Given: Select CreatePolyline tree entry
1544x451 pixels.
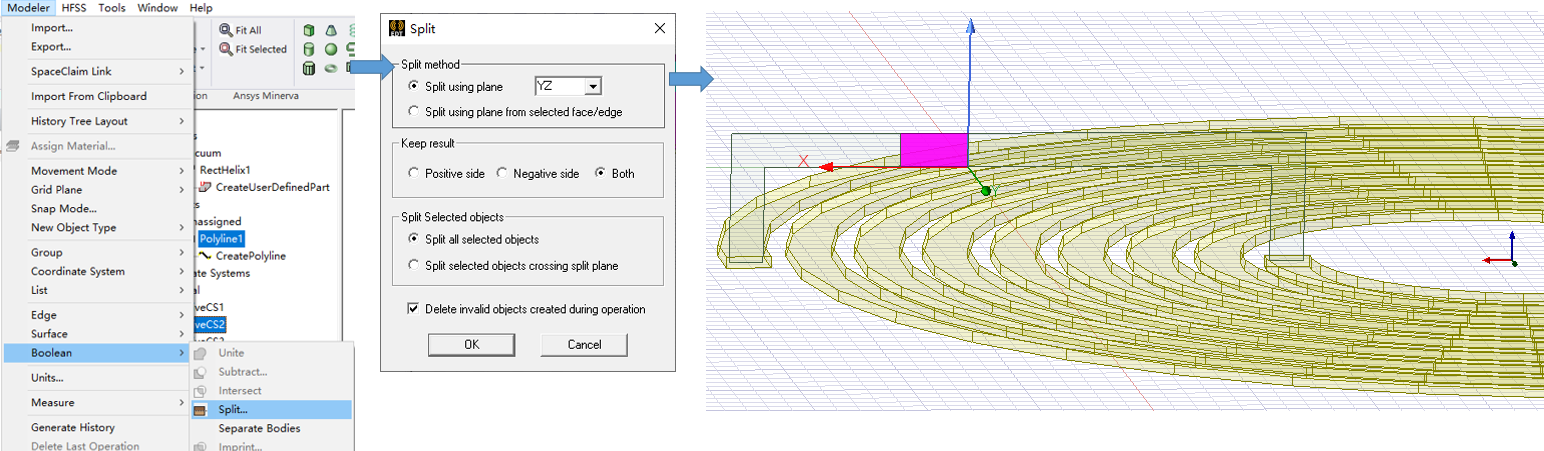Looking at the screenshot, I should [x=250, y=256].
